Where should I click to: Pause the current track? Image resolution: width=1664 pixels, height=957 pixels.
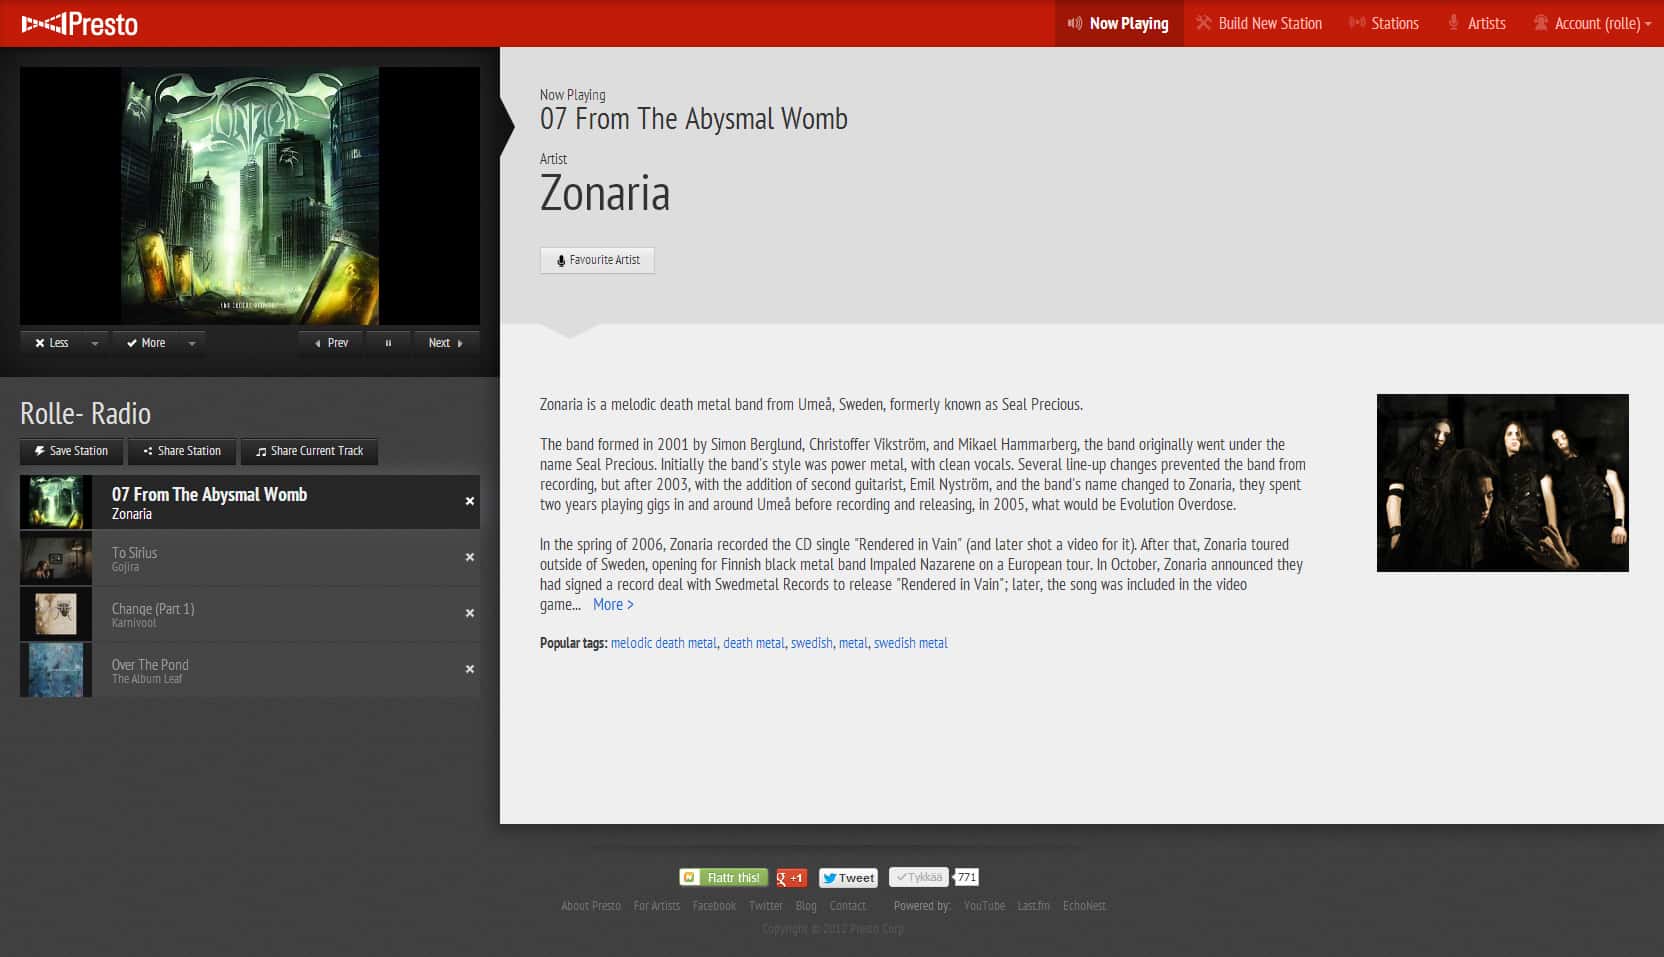point(388,343)
